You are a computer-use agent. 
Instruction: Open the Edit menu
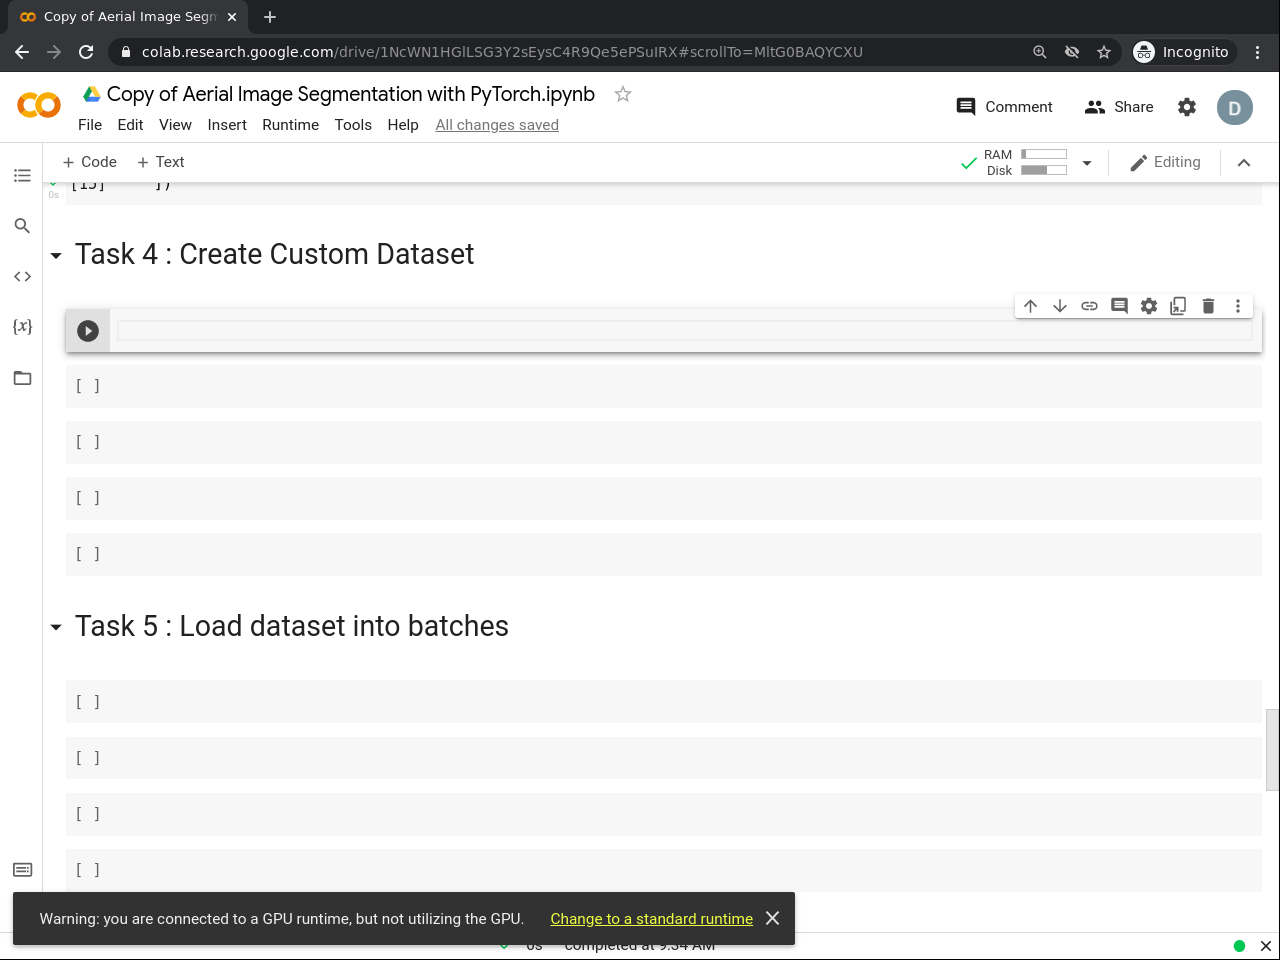[x=130, y=125]
